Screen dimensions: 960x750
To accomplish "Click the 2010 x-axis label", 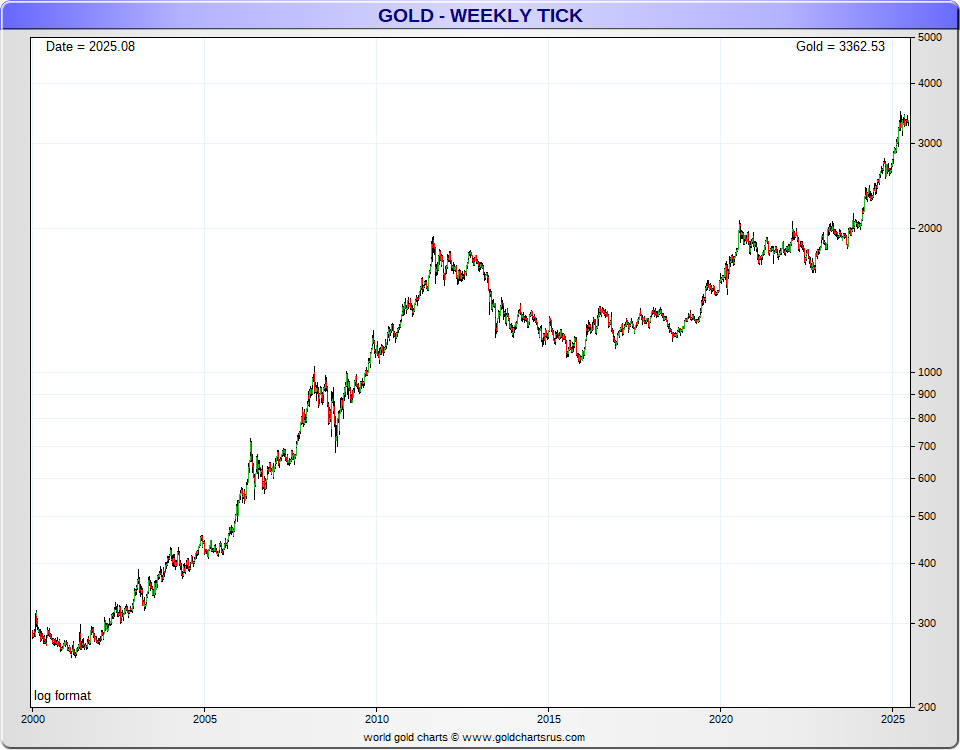I will click(377, 719).
